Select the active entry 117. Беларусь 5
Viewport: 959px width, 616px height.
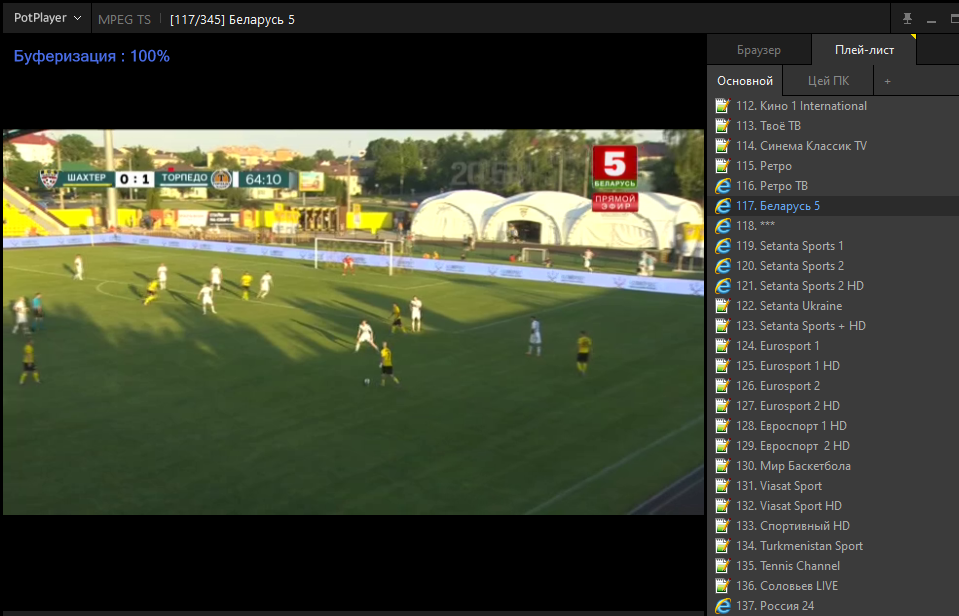[x=833, y=206]
